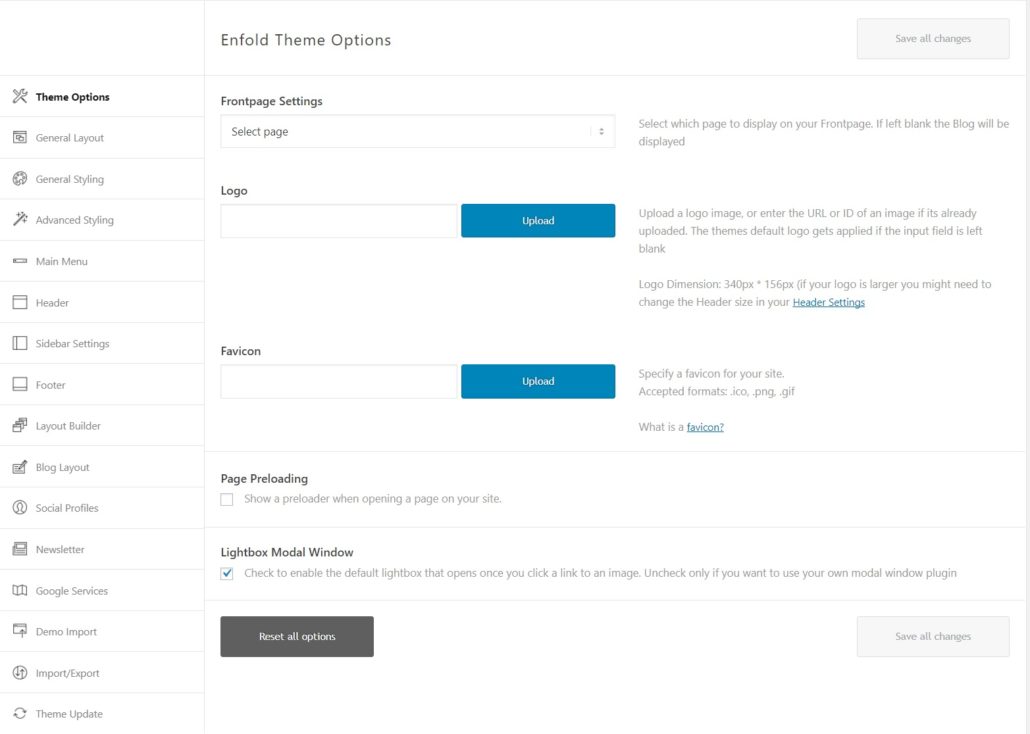
Task: Switch to the Demo Import section
Action: [20, 631]
